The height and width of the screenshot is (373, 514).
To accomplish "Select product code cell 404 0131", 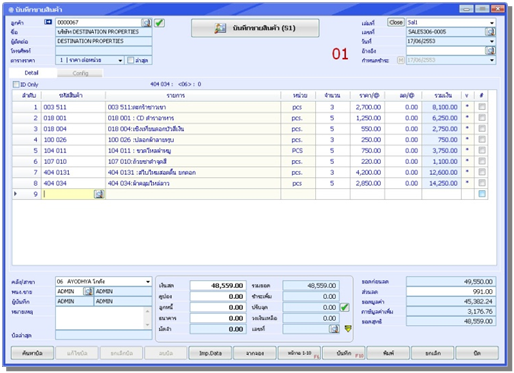I will point(73,172).
